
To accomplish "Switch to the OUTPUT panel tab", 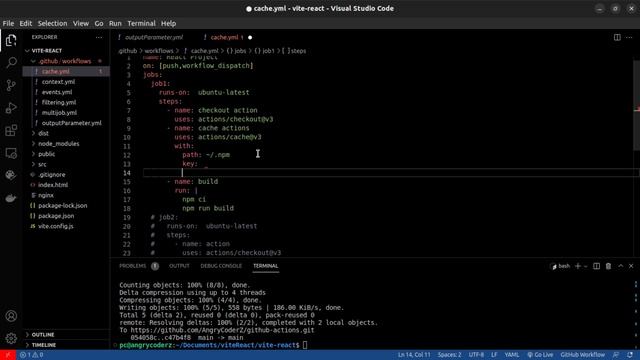I will point(179,266).
